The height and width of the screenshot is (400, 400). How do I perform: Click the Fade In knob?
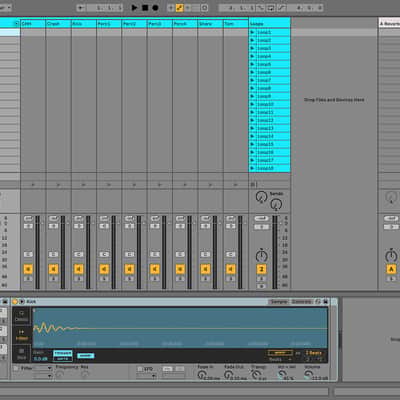click(202, 375)
